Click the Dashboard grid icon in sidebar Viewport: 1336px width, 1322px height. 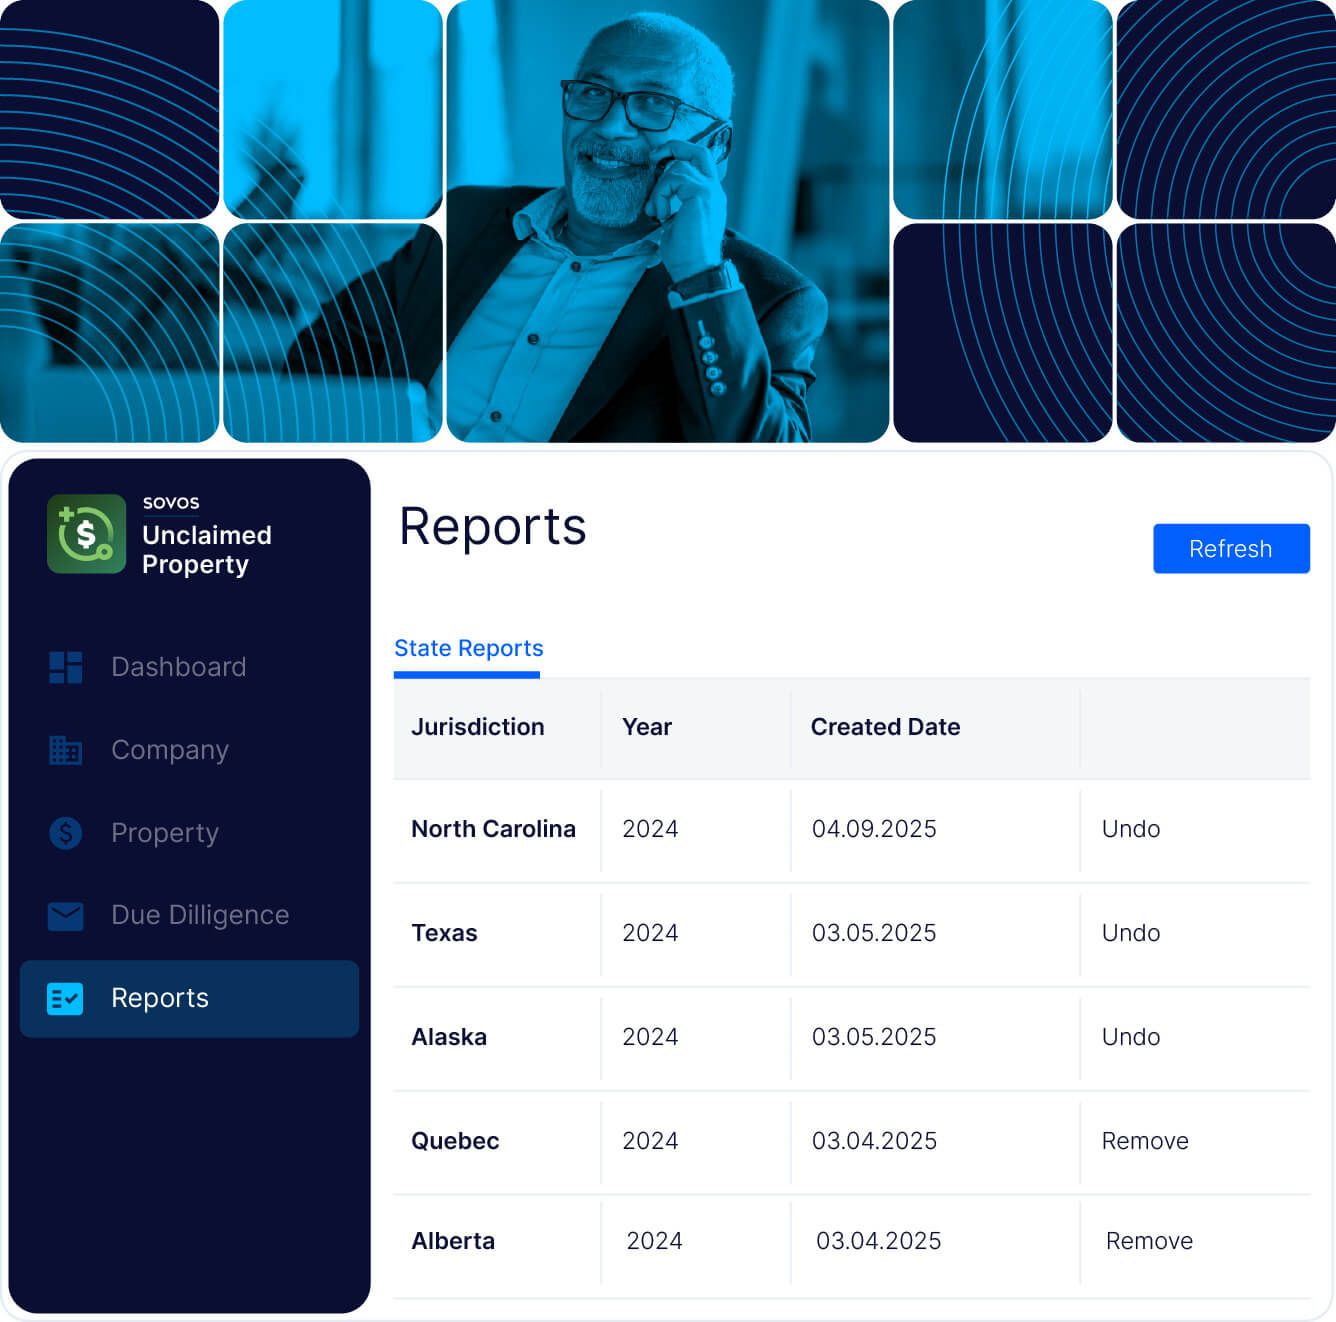[x=66, y=667]
